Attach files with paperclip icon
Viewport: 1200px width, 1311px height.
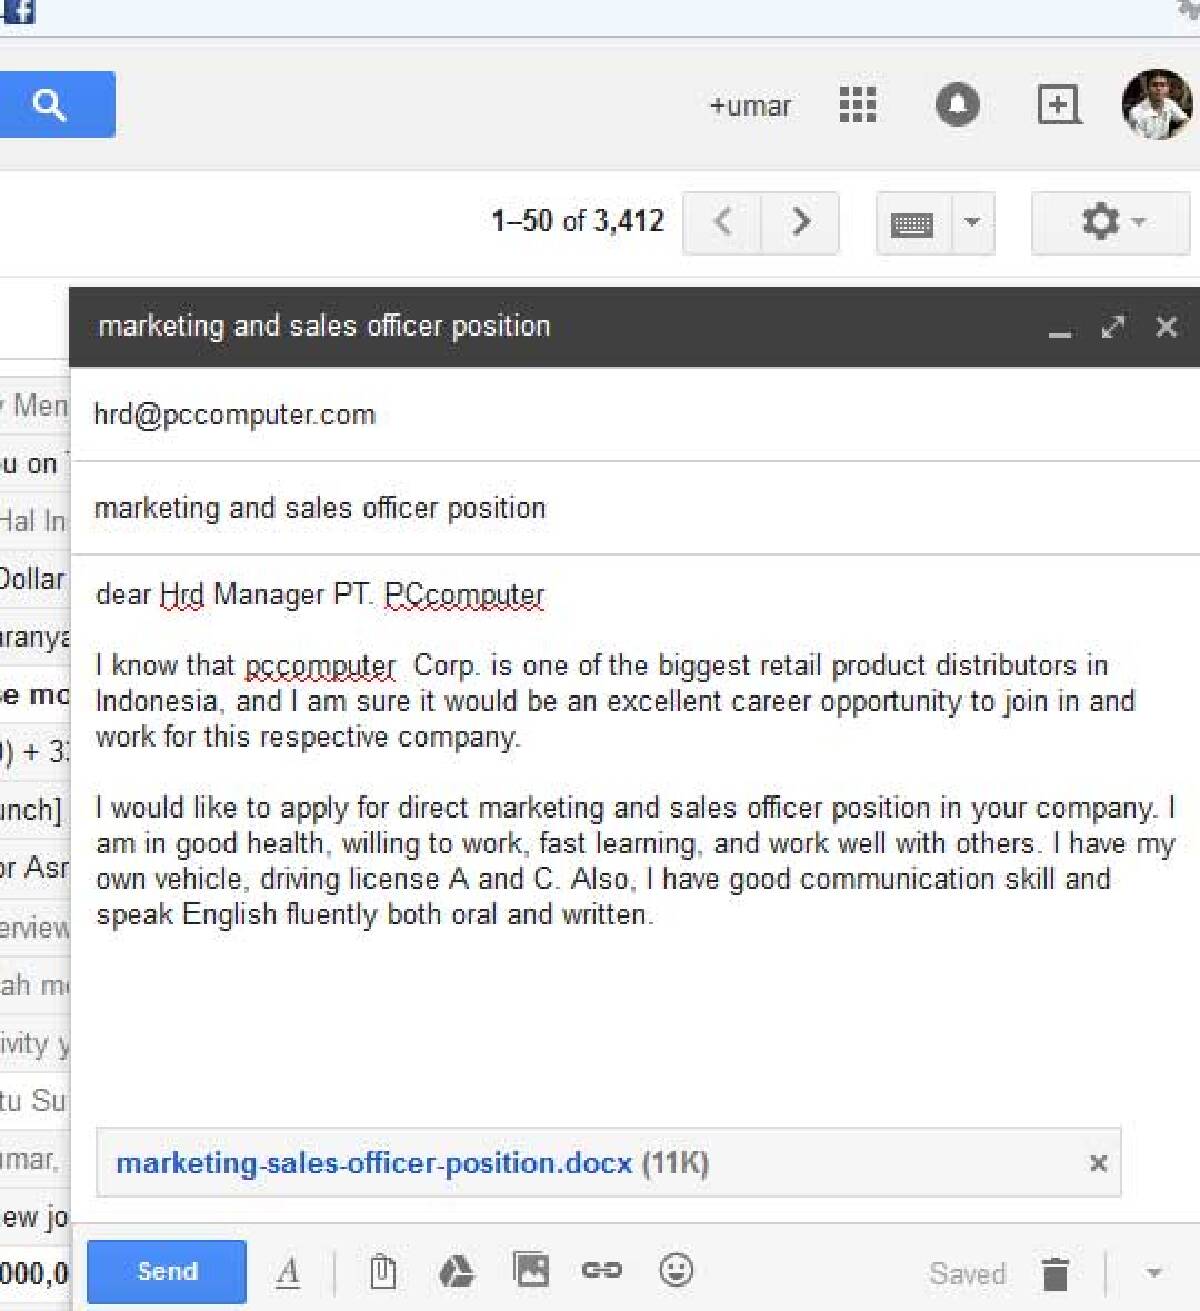382,1272
